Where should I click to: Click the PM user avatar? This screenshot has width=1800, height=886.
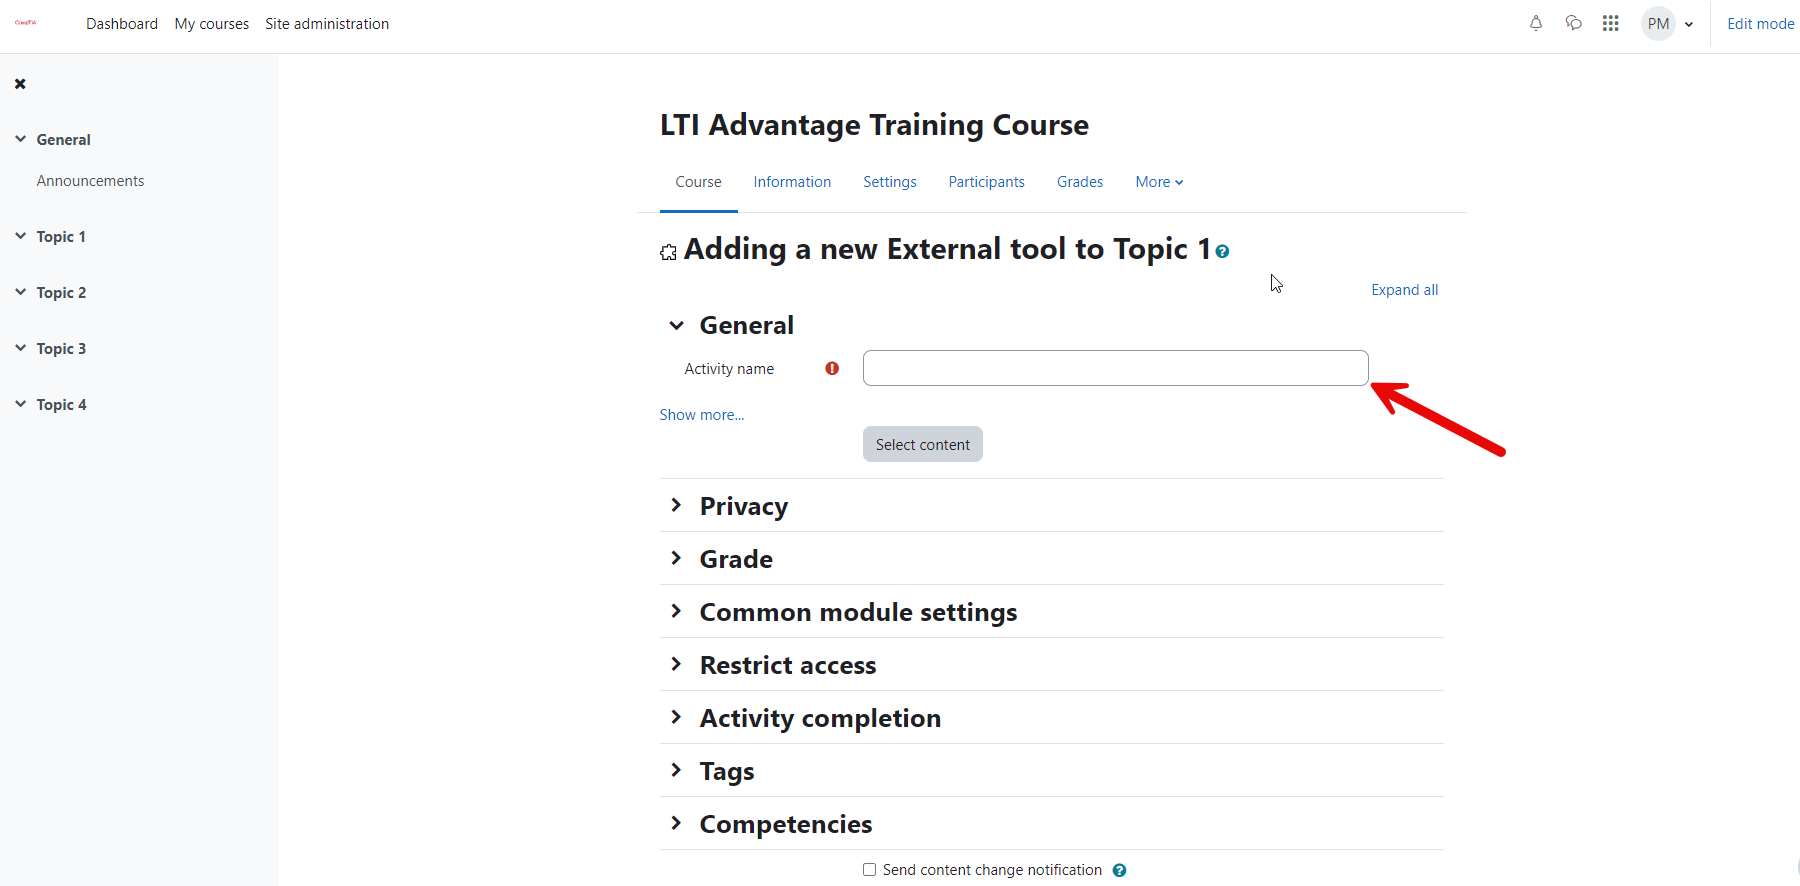(1658, 24)
